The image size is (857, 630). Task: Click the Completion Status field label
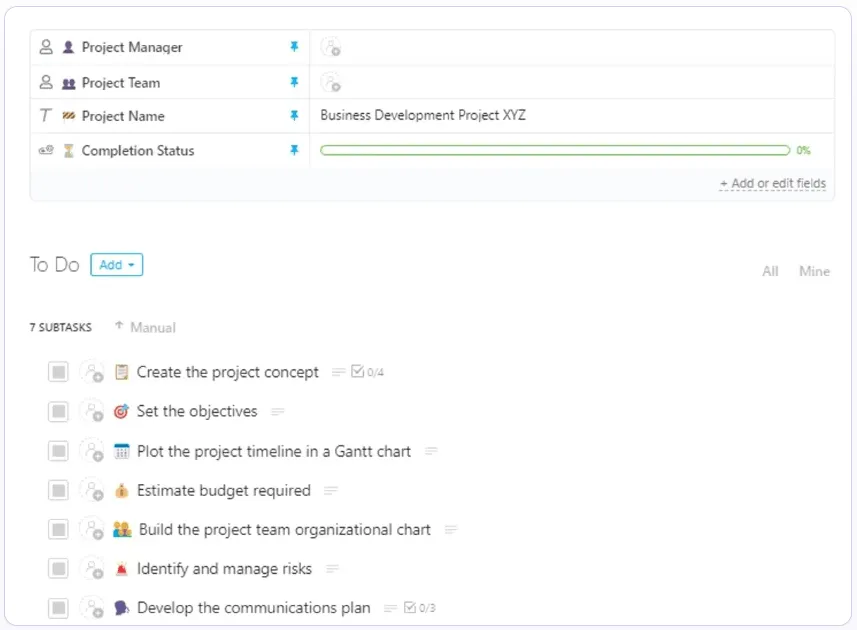click(138, 150)
